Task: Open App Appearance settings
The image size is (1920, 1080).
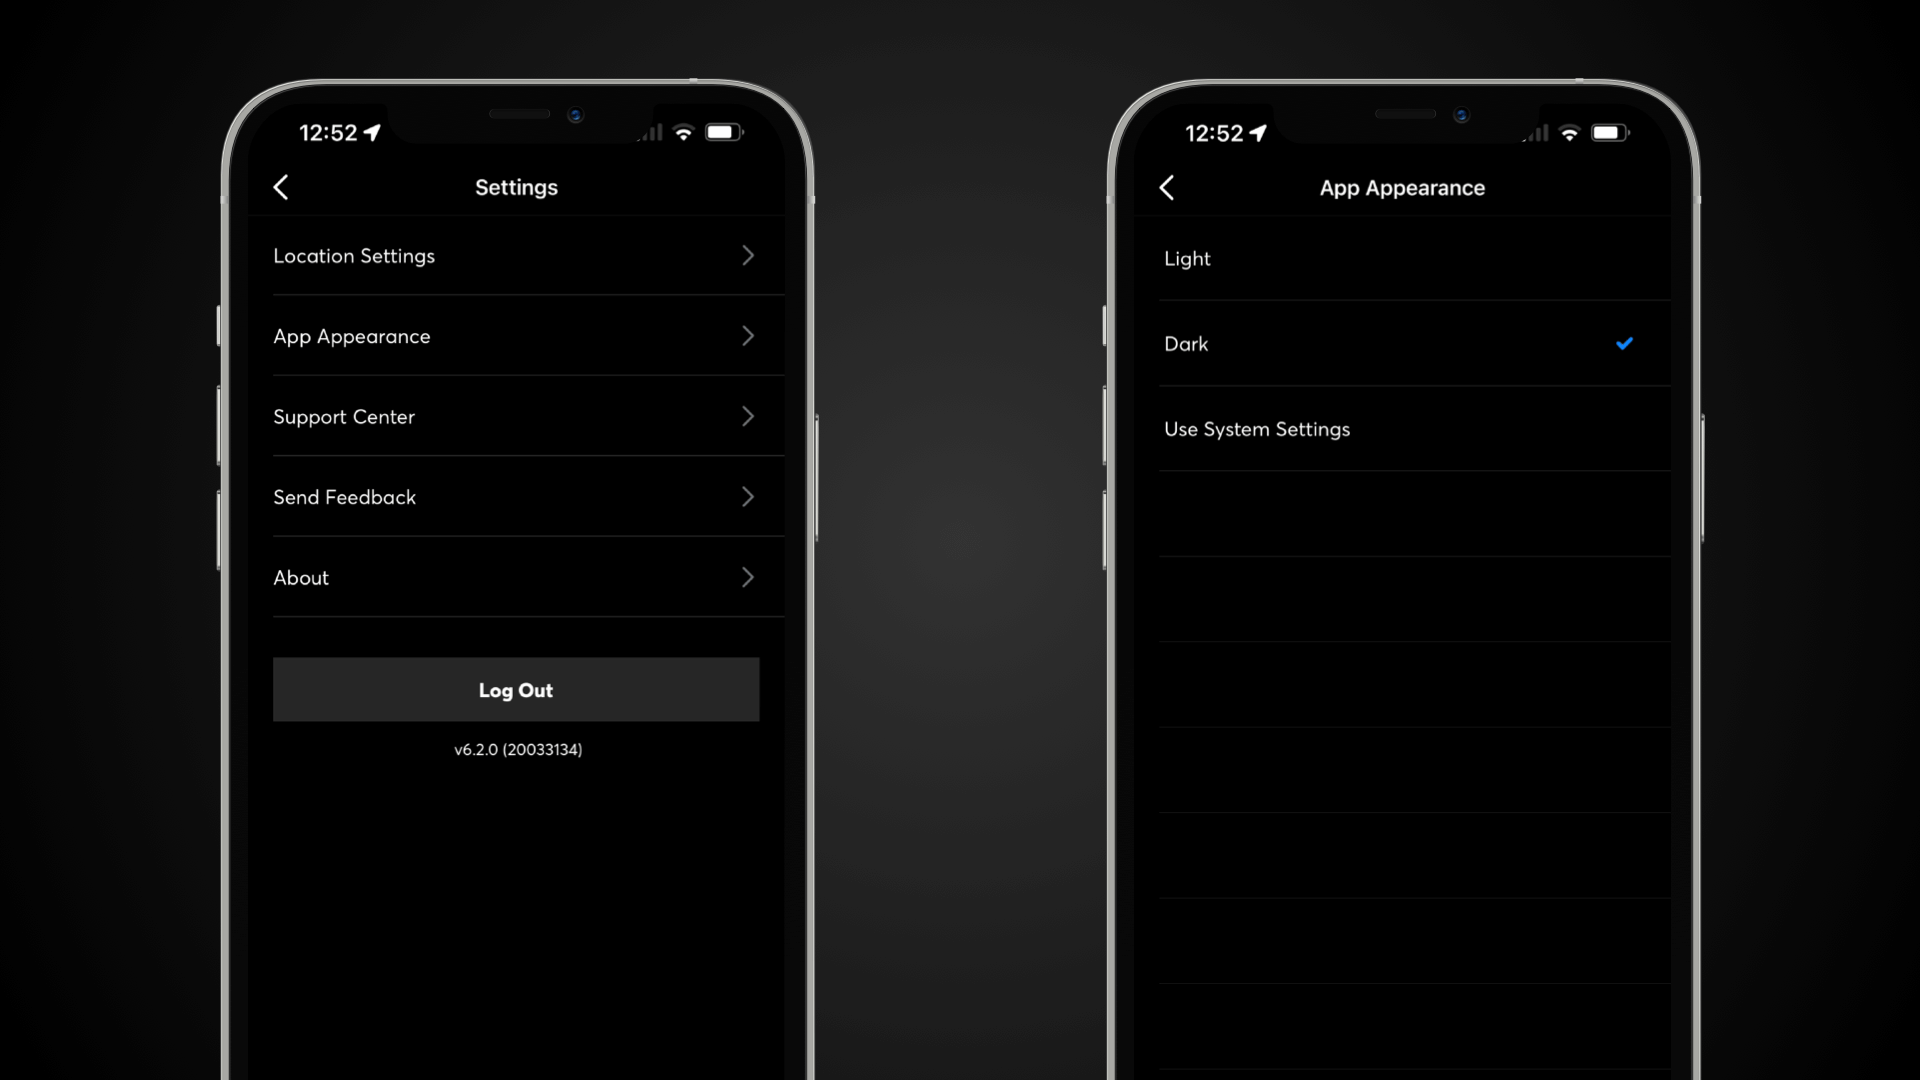Action: [514, 336]
